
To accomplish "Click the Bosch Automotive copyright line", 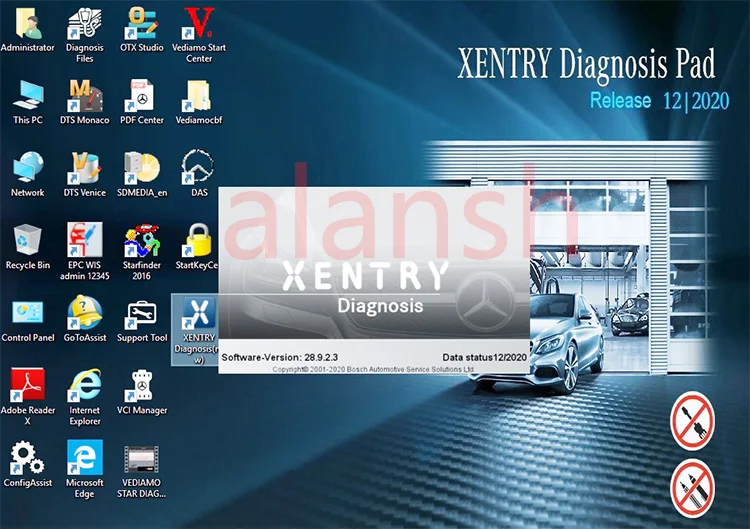I will tap(374, 369).
